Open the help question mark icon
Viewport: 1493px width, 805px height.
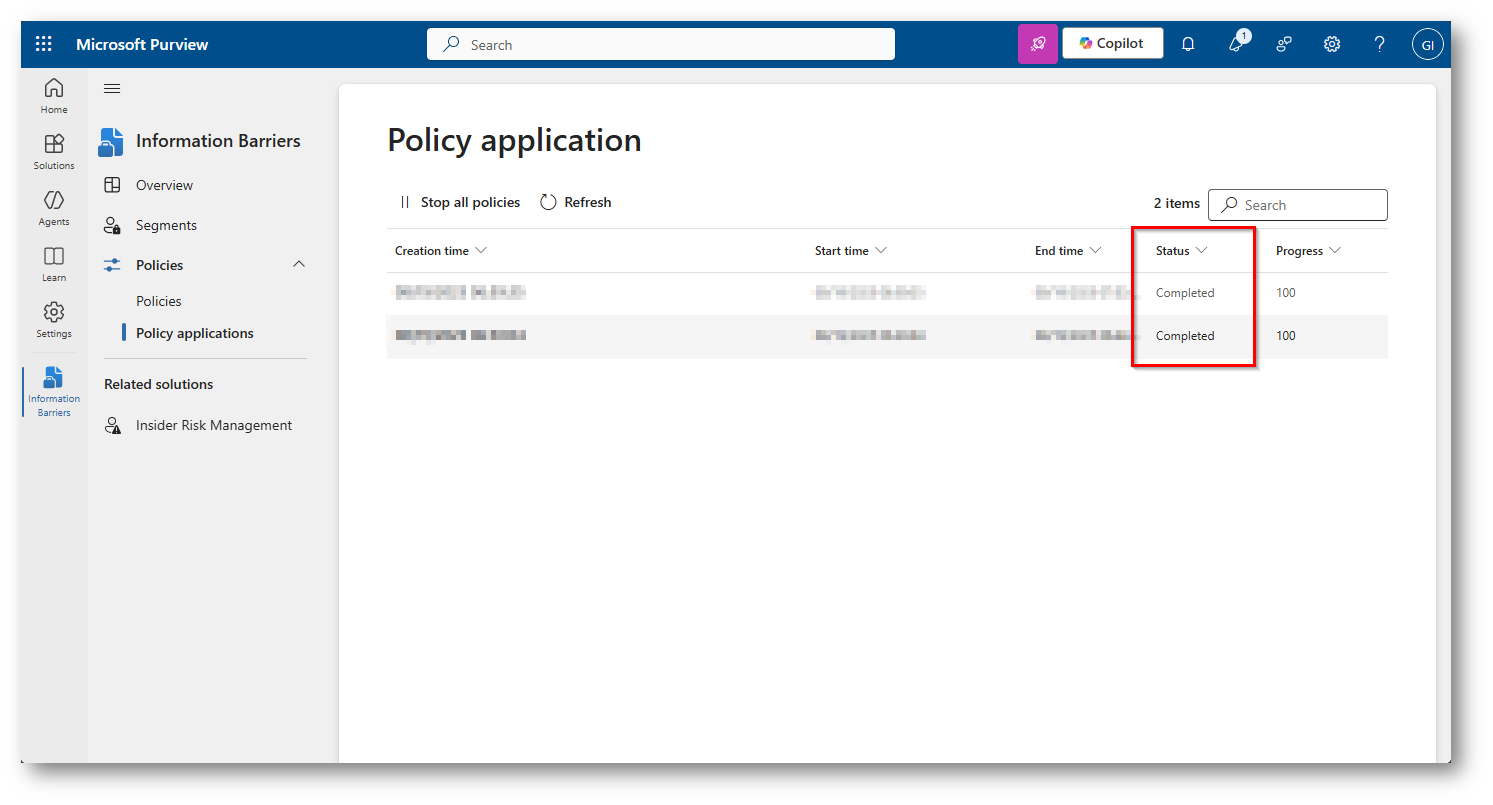coord(1380,44)
